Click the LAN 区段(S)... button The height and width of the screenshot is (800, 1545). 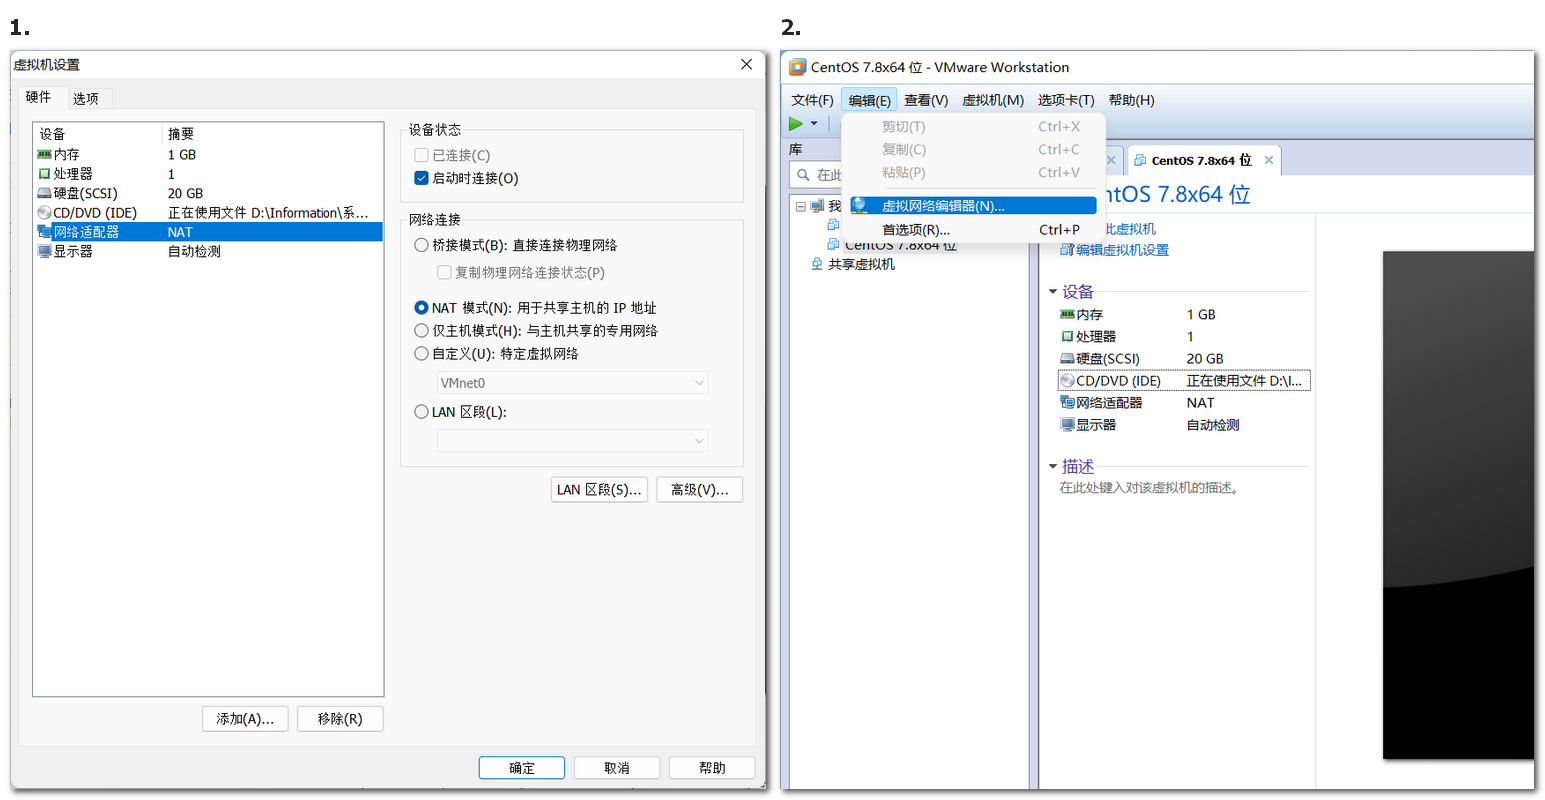[599, 490]
